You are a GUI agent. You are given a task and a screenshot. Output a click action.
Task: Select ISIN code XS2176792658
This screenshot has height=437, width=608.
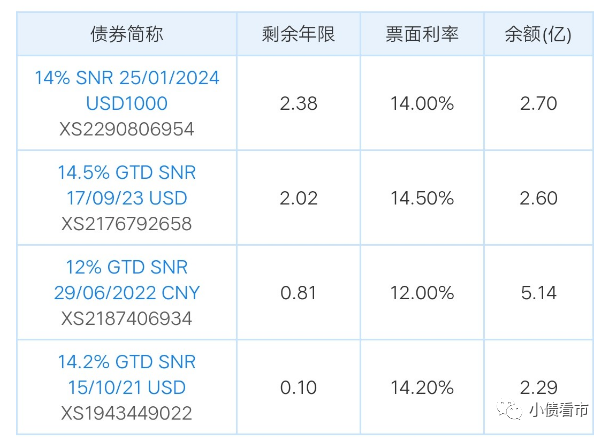[x=127, y=224]
